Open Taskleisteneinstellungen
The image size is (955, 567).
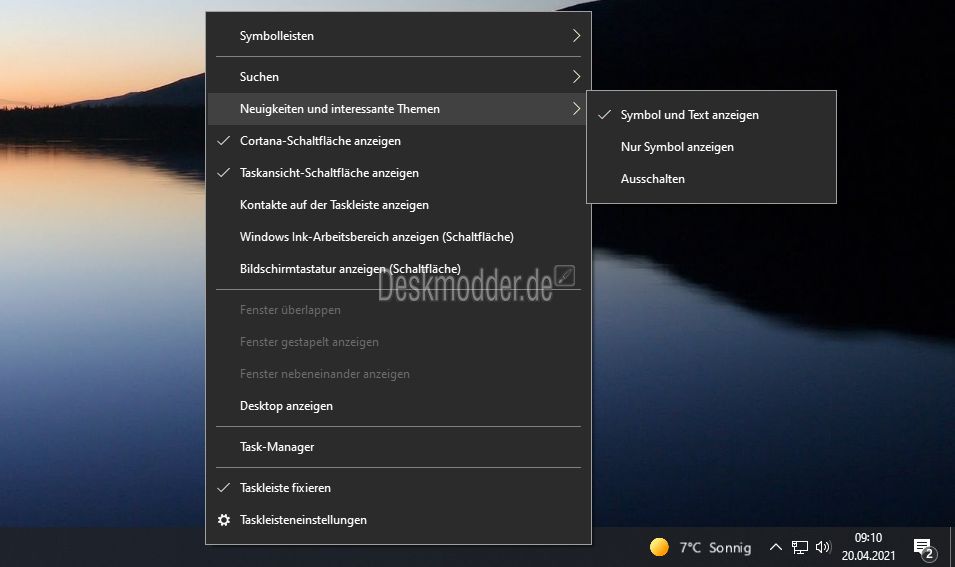(x=398, y=520)
